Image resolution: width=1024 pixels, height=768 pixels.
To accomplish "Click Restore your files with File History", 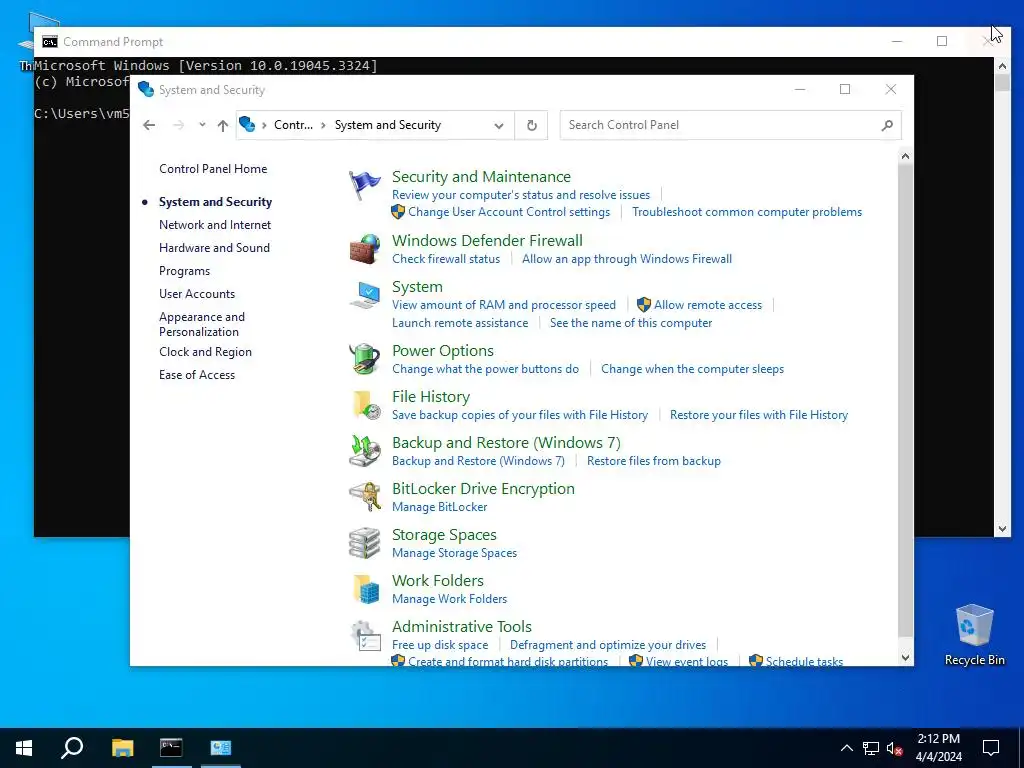I will coord(759,415).
